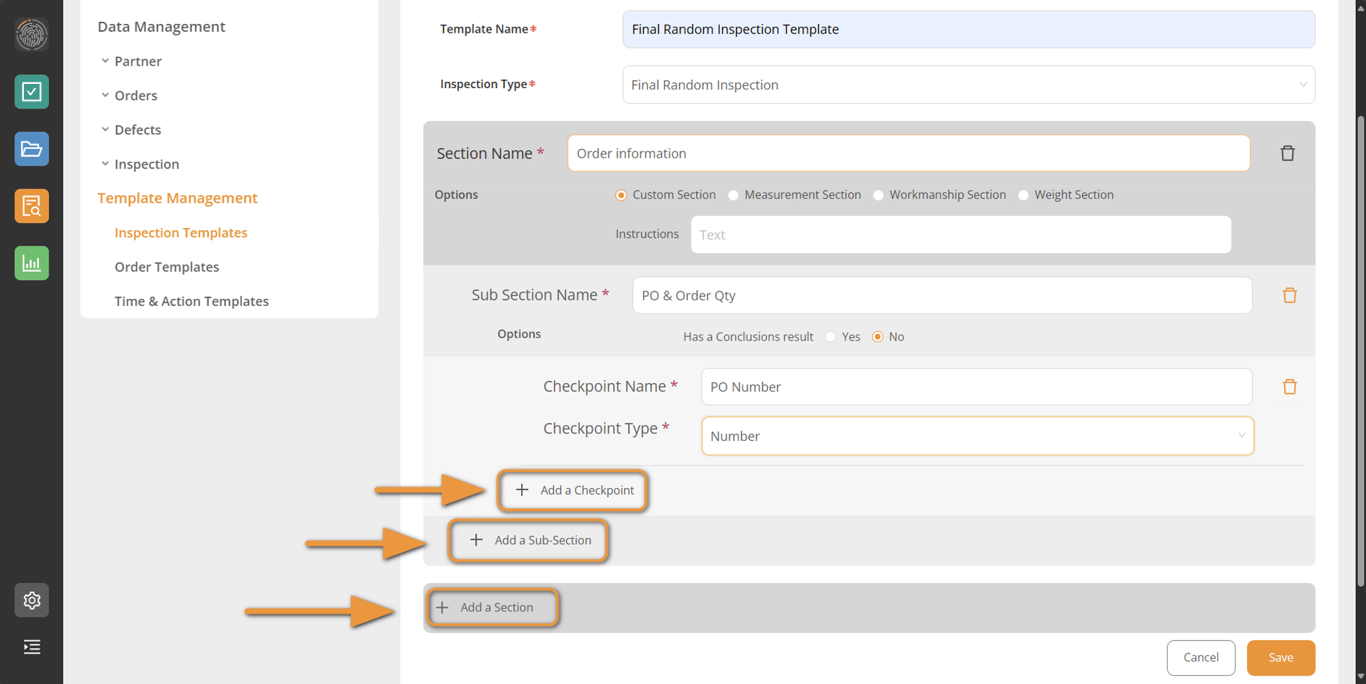The image size is (1366, 684).
Task: Click the fingerprint logo icon in sidebar
Action: 32,34
